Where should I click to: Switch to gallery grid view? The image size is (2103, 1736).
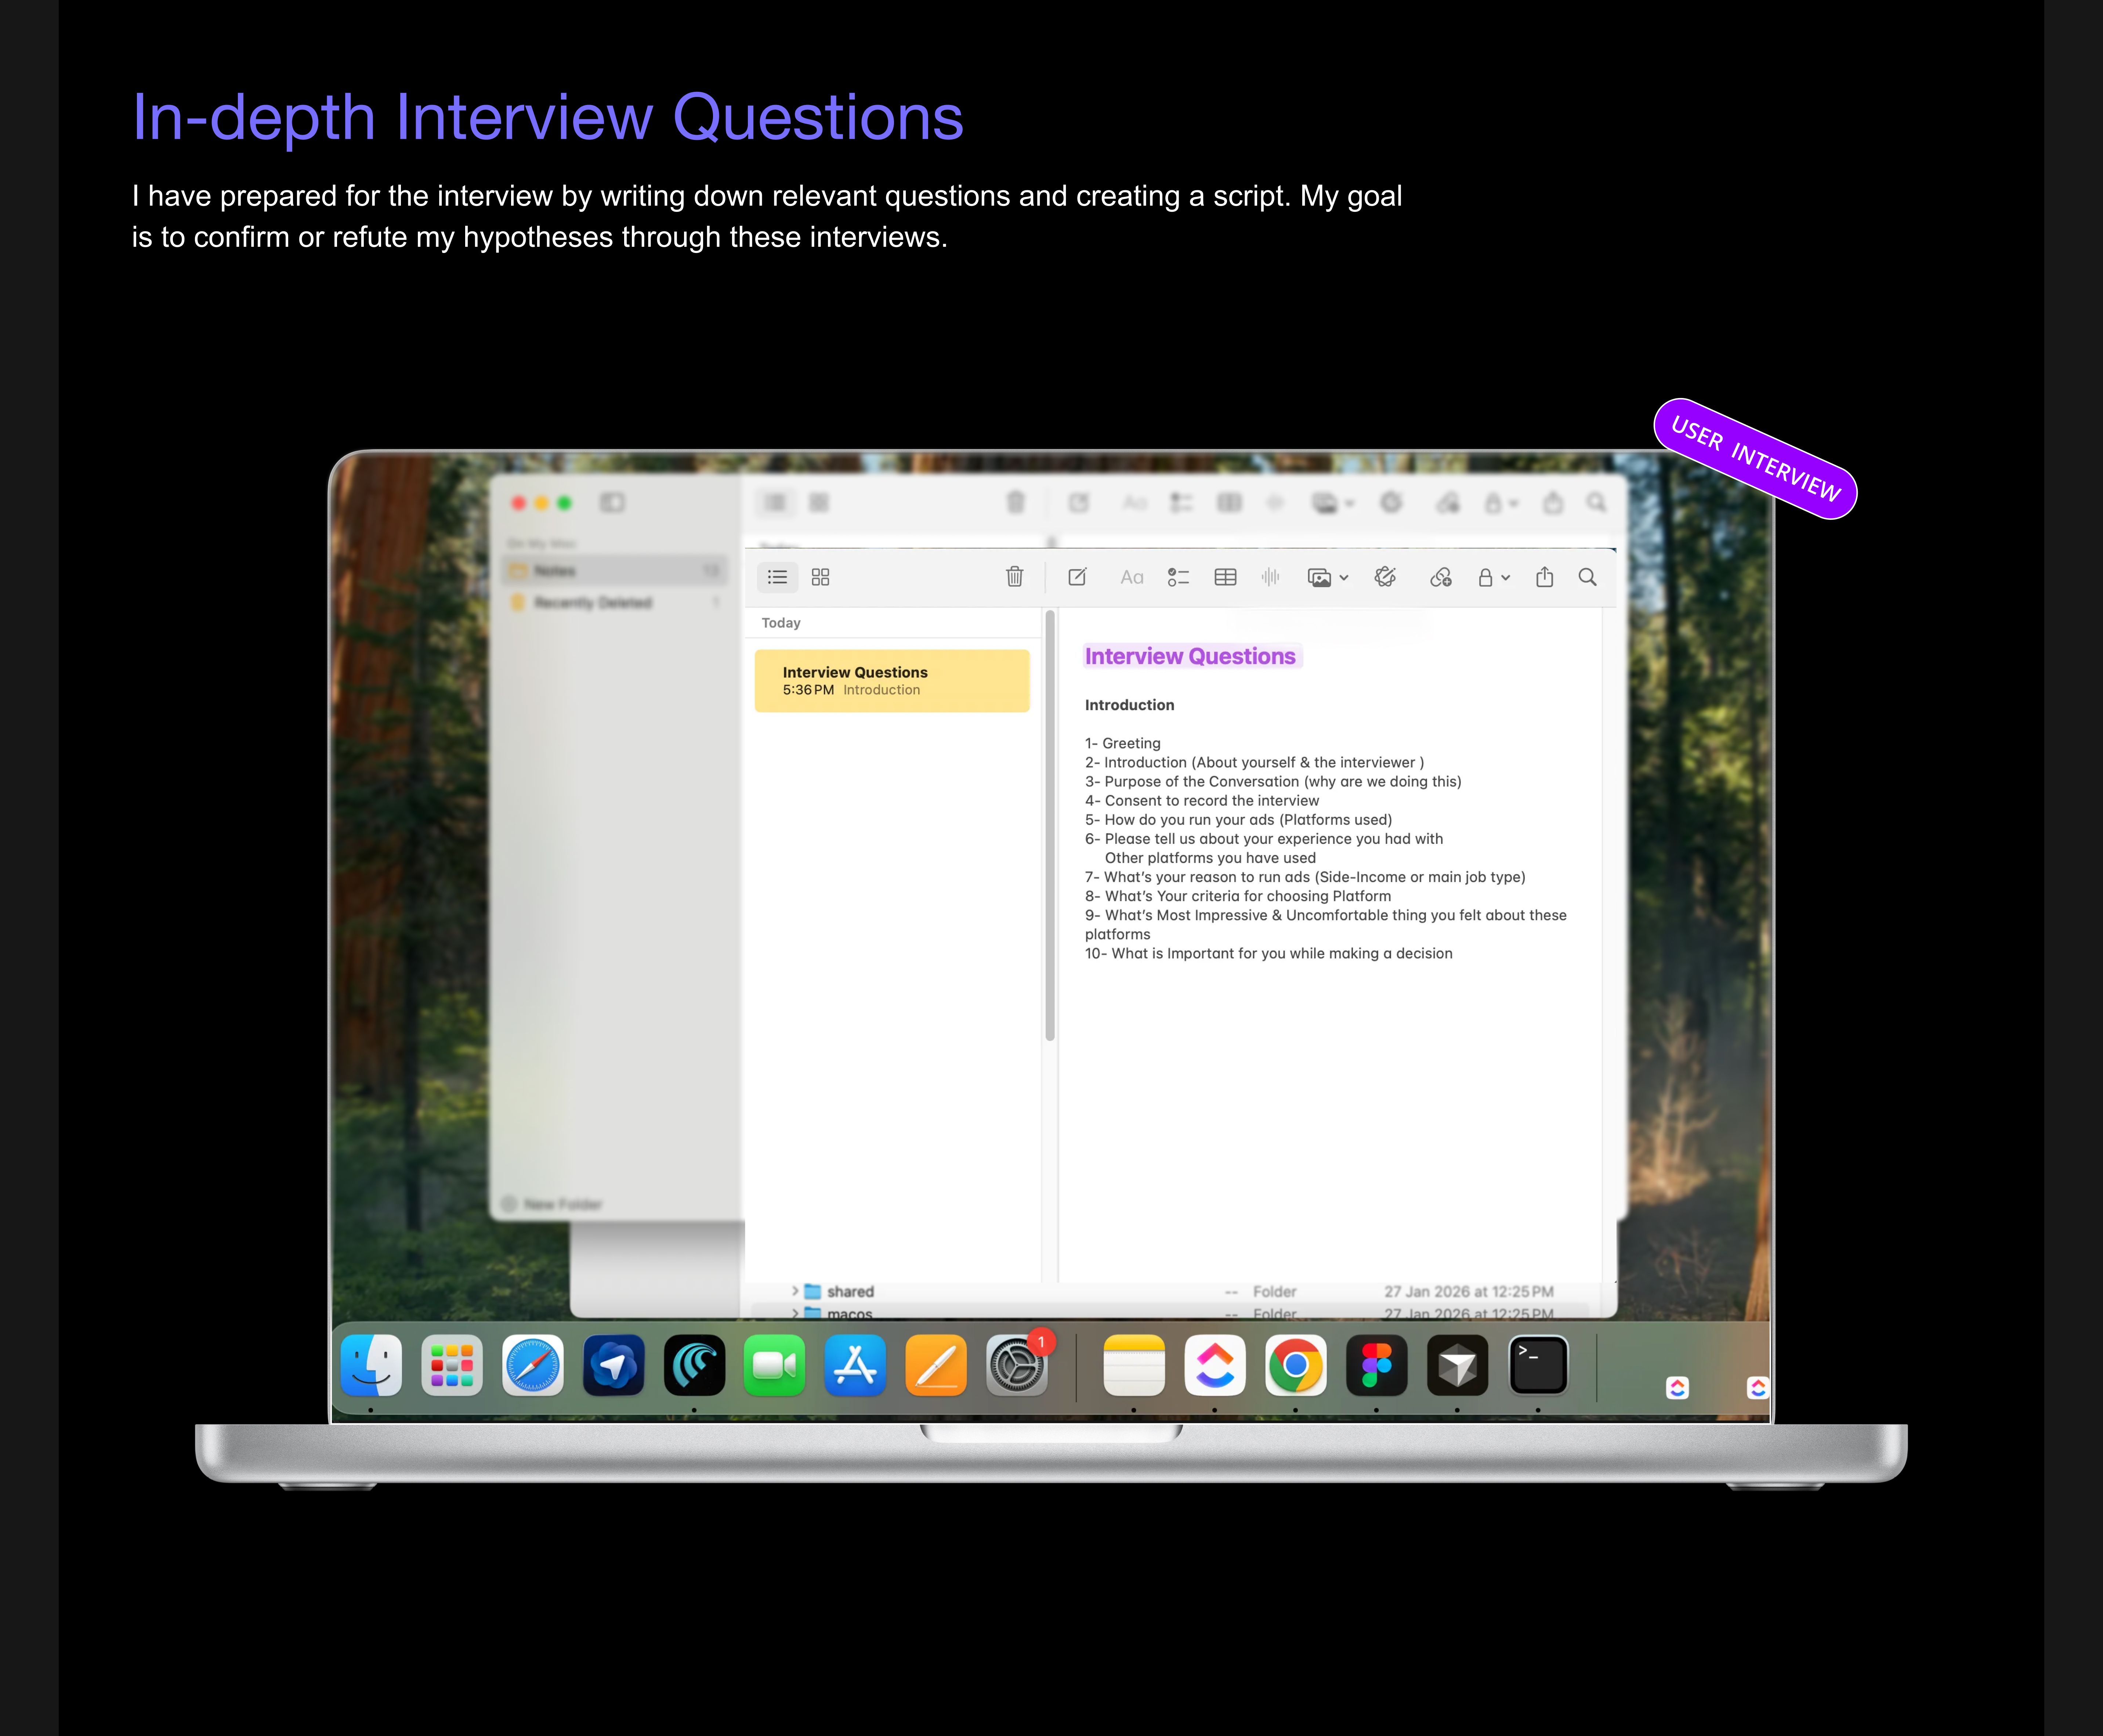[x=820, y=577]
